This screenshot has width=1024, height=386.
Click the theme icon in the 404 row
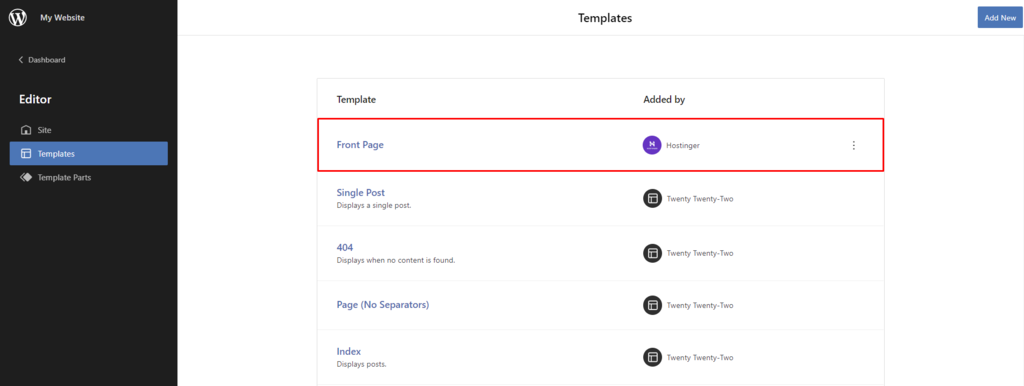652,253
